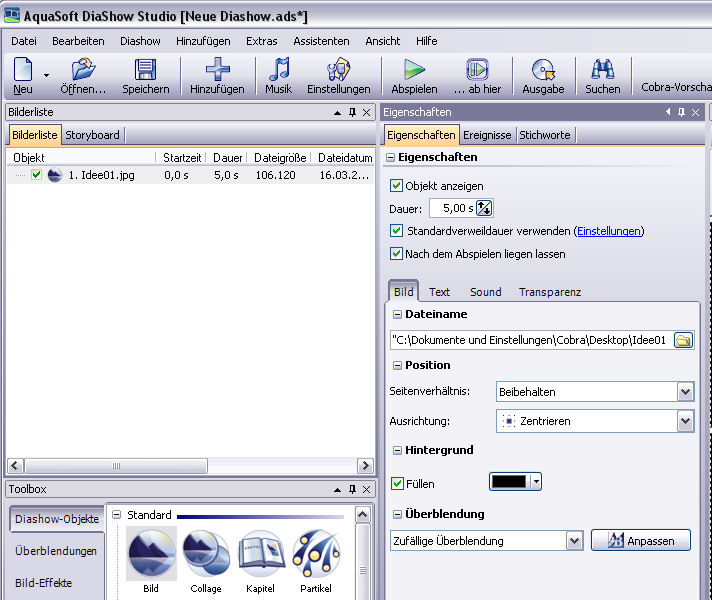Expand the Ausrichtung Zentrieren dropdown
Viewport: 712px width, 600px height.
[685, 422]
